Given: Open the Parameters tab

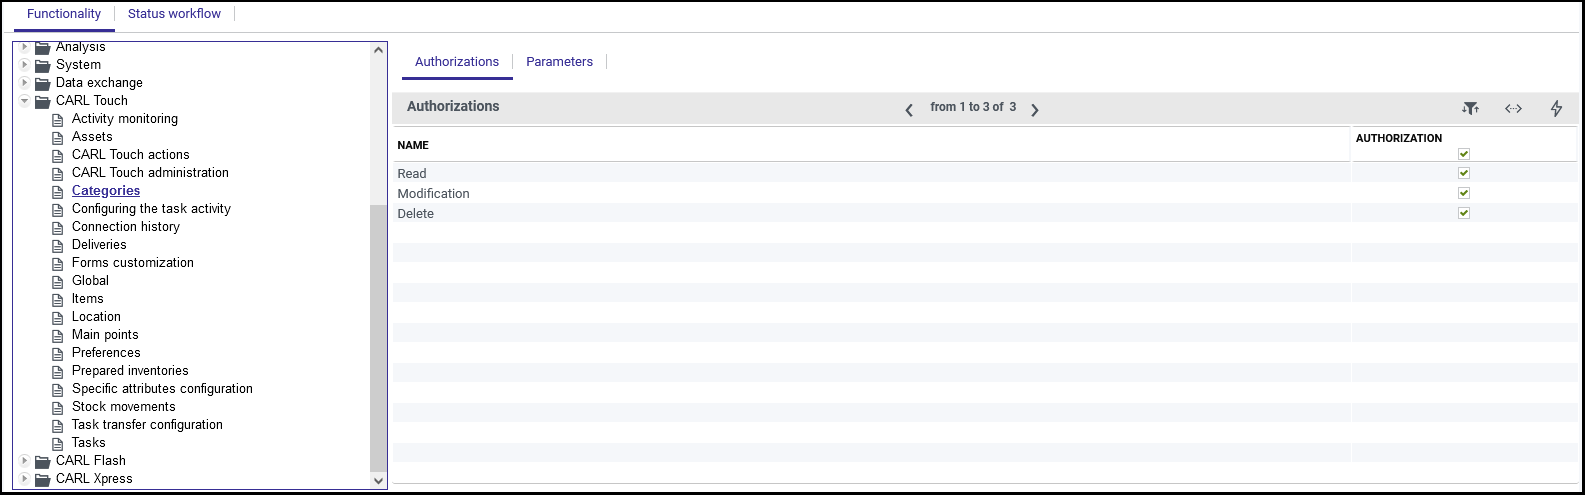Looking at the screenshot, I should [x=559, y=62].
